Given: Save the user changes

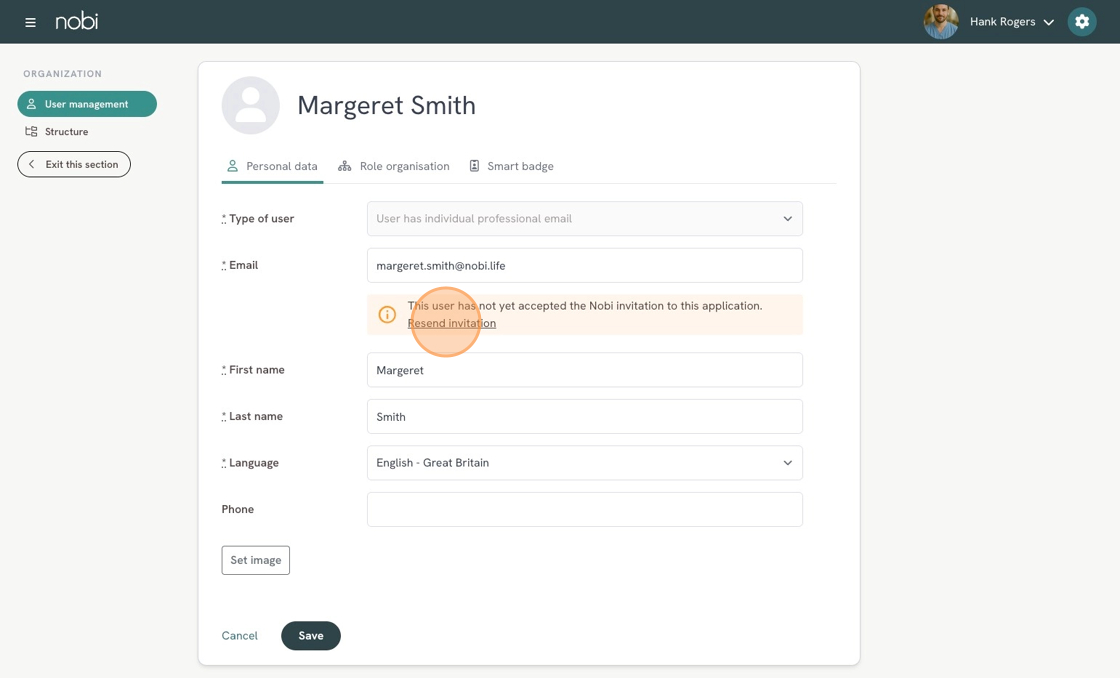Looking at the screenshot, I should 311,636.
